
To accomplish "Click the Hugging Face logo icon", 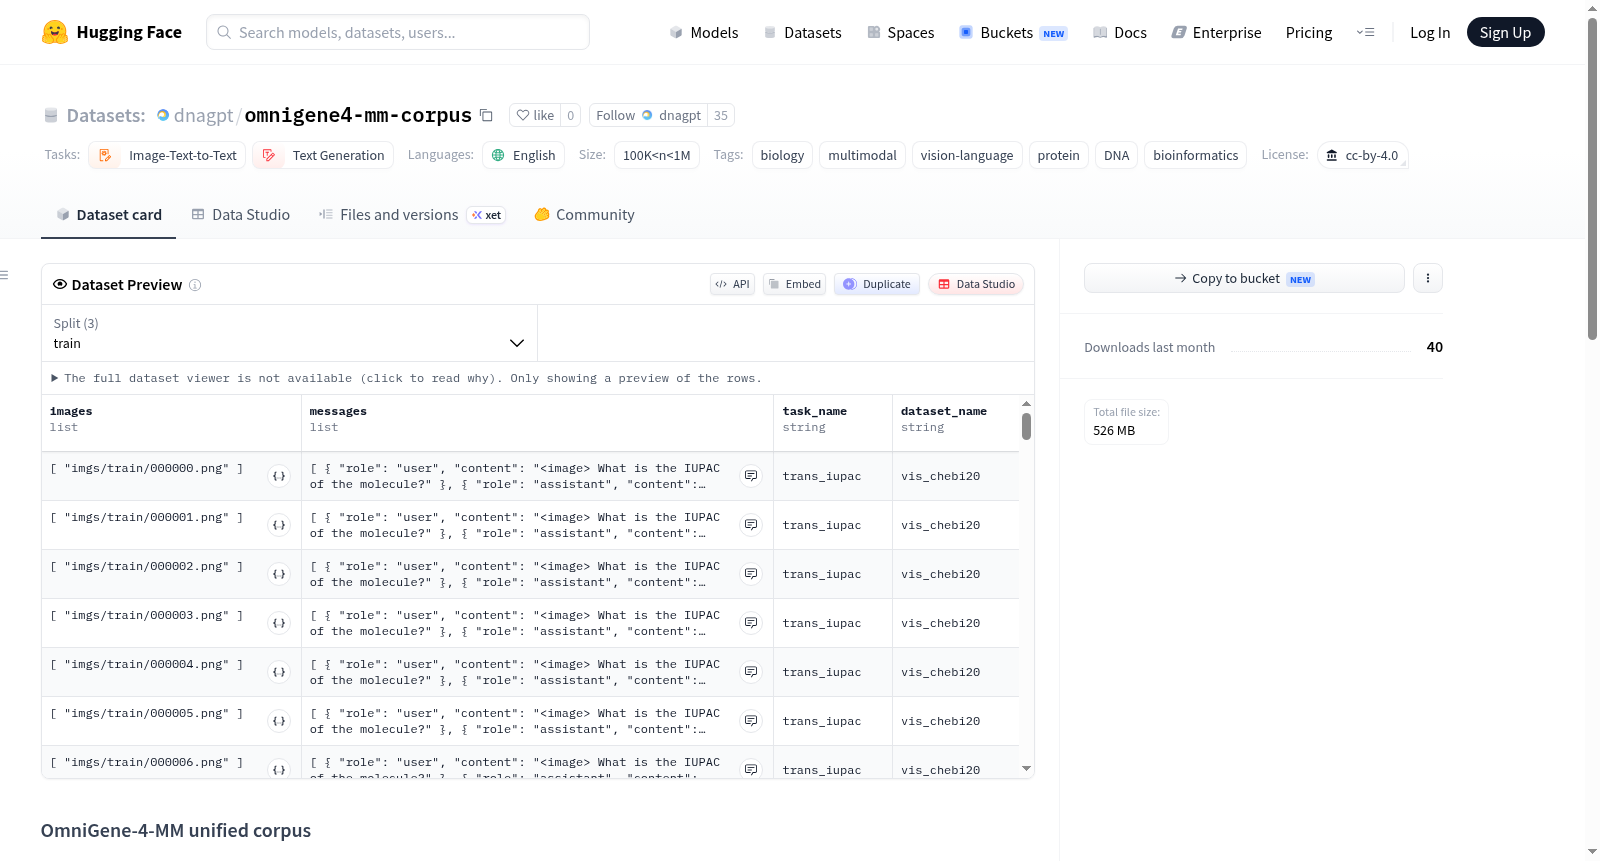I will point(55,32).
